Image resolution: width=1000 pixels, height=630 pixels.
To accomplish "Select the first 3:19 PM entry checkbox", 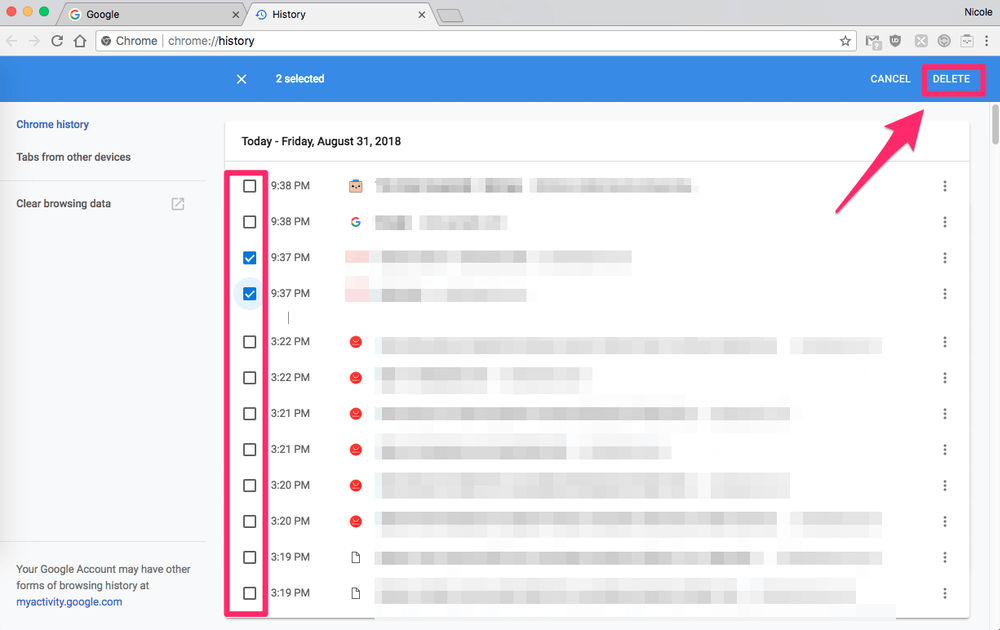I will tap(249, 557).
